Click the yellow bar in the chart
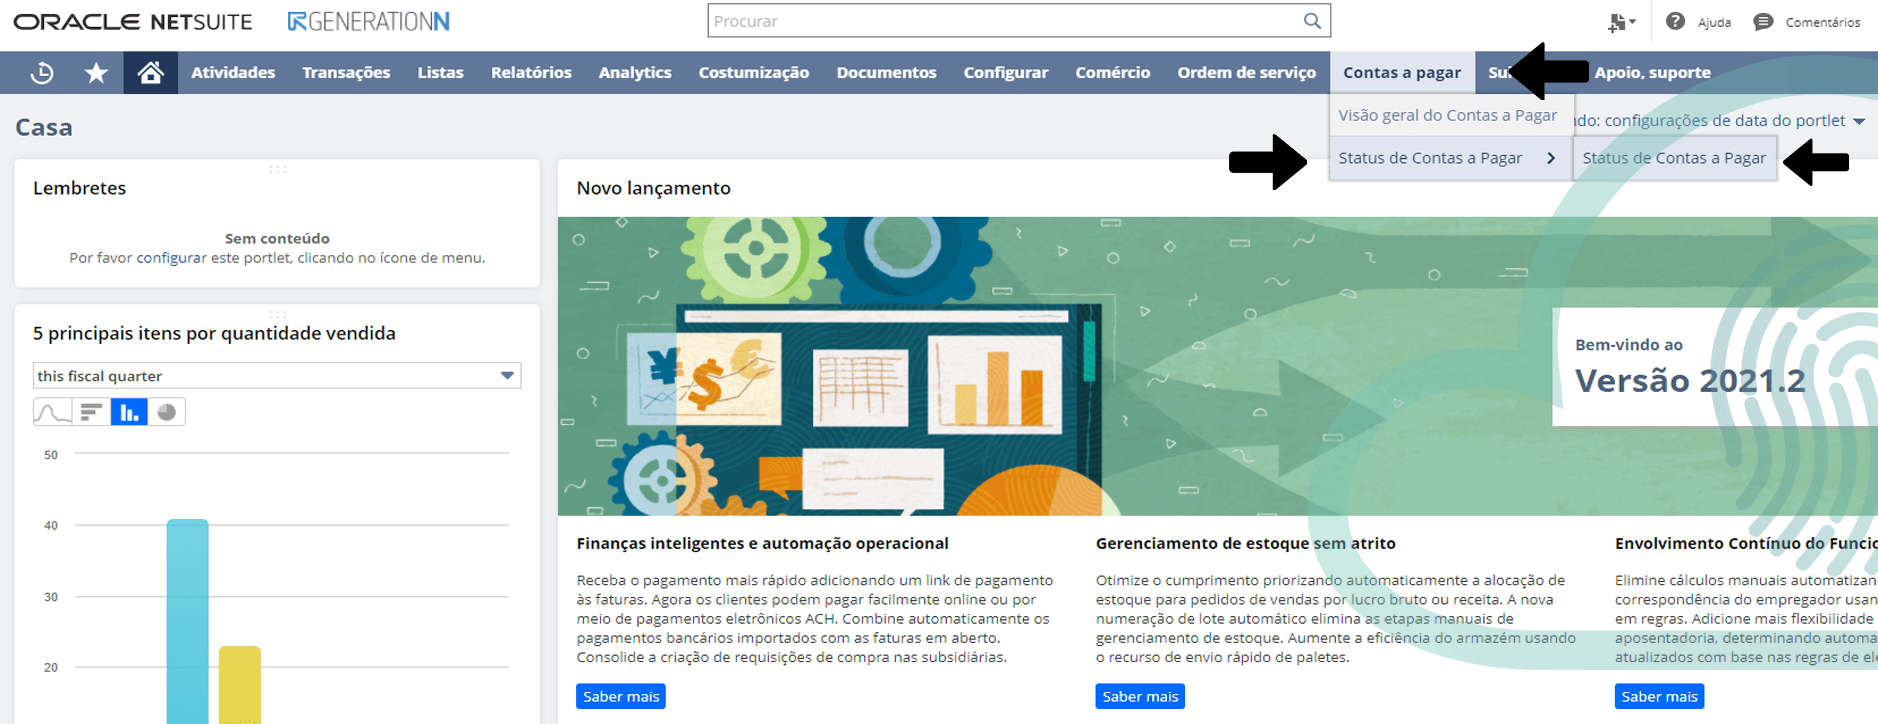The image size is (1878, 724). (240, 685)
